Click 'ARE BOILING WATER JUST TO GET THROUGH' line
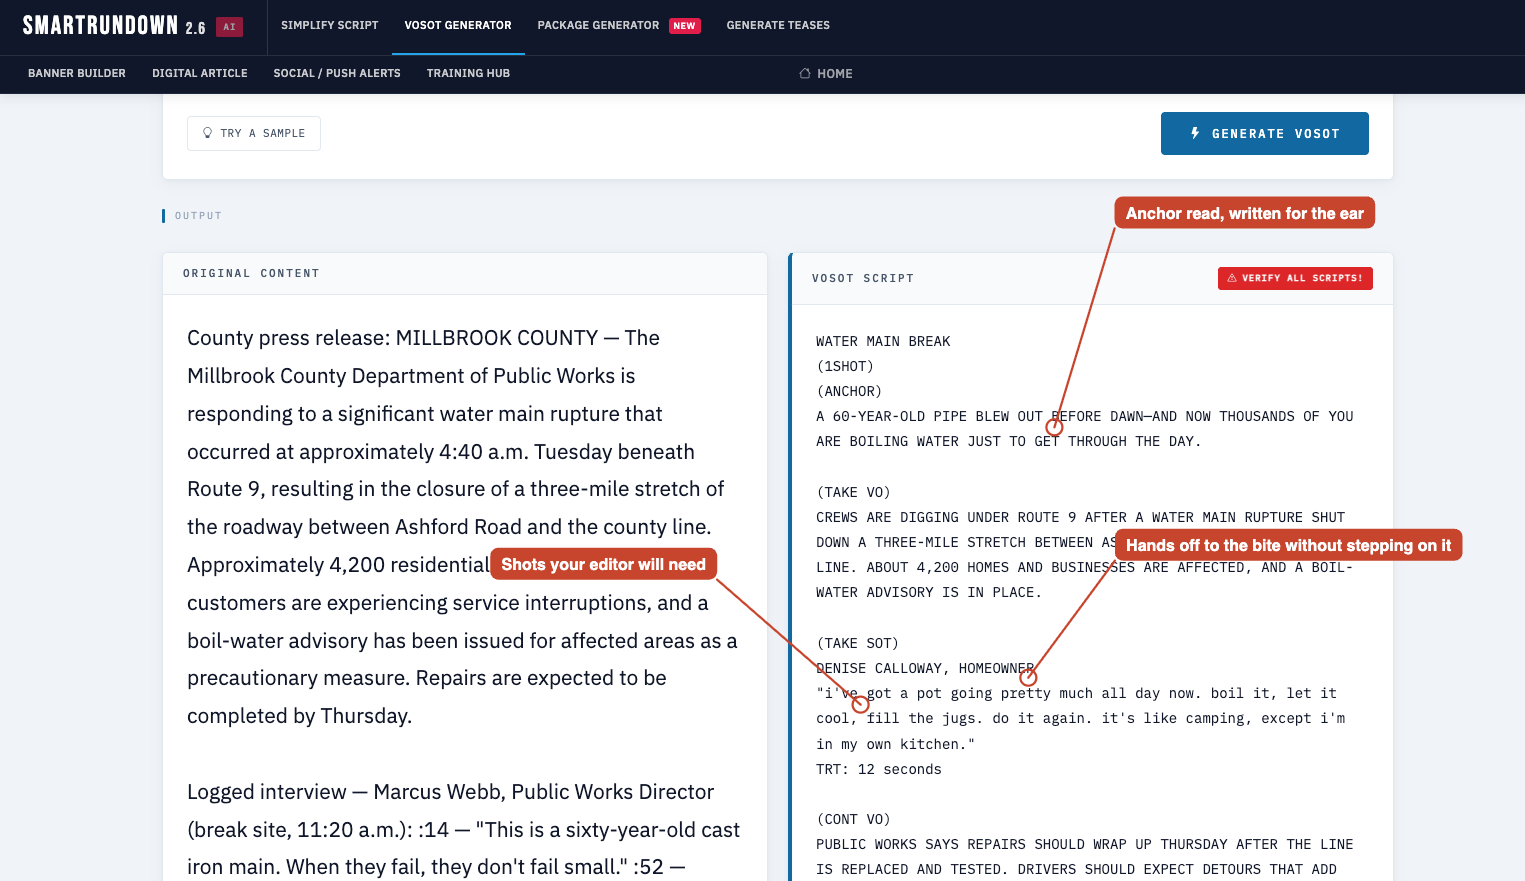 click(1009, 441)
